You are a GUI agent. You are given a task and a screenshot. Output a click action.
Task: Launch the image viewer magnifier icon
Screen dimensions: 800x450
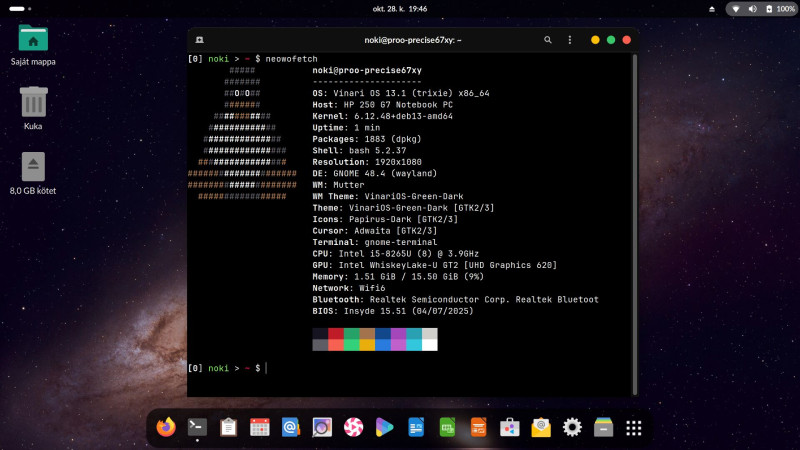click(322, 427)
